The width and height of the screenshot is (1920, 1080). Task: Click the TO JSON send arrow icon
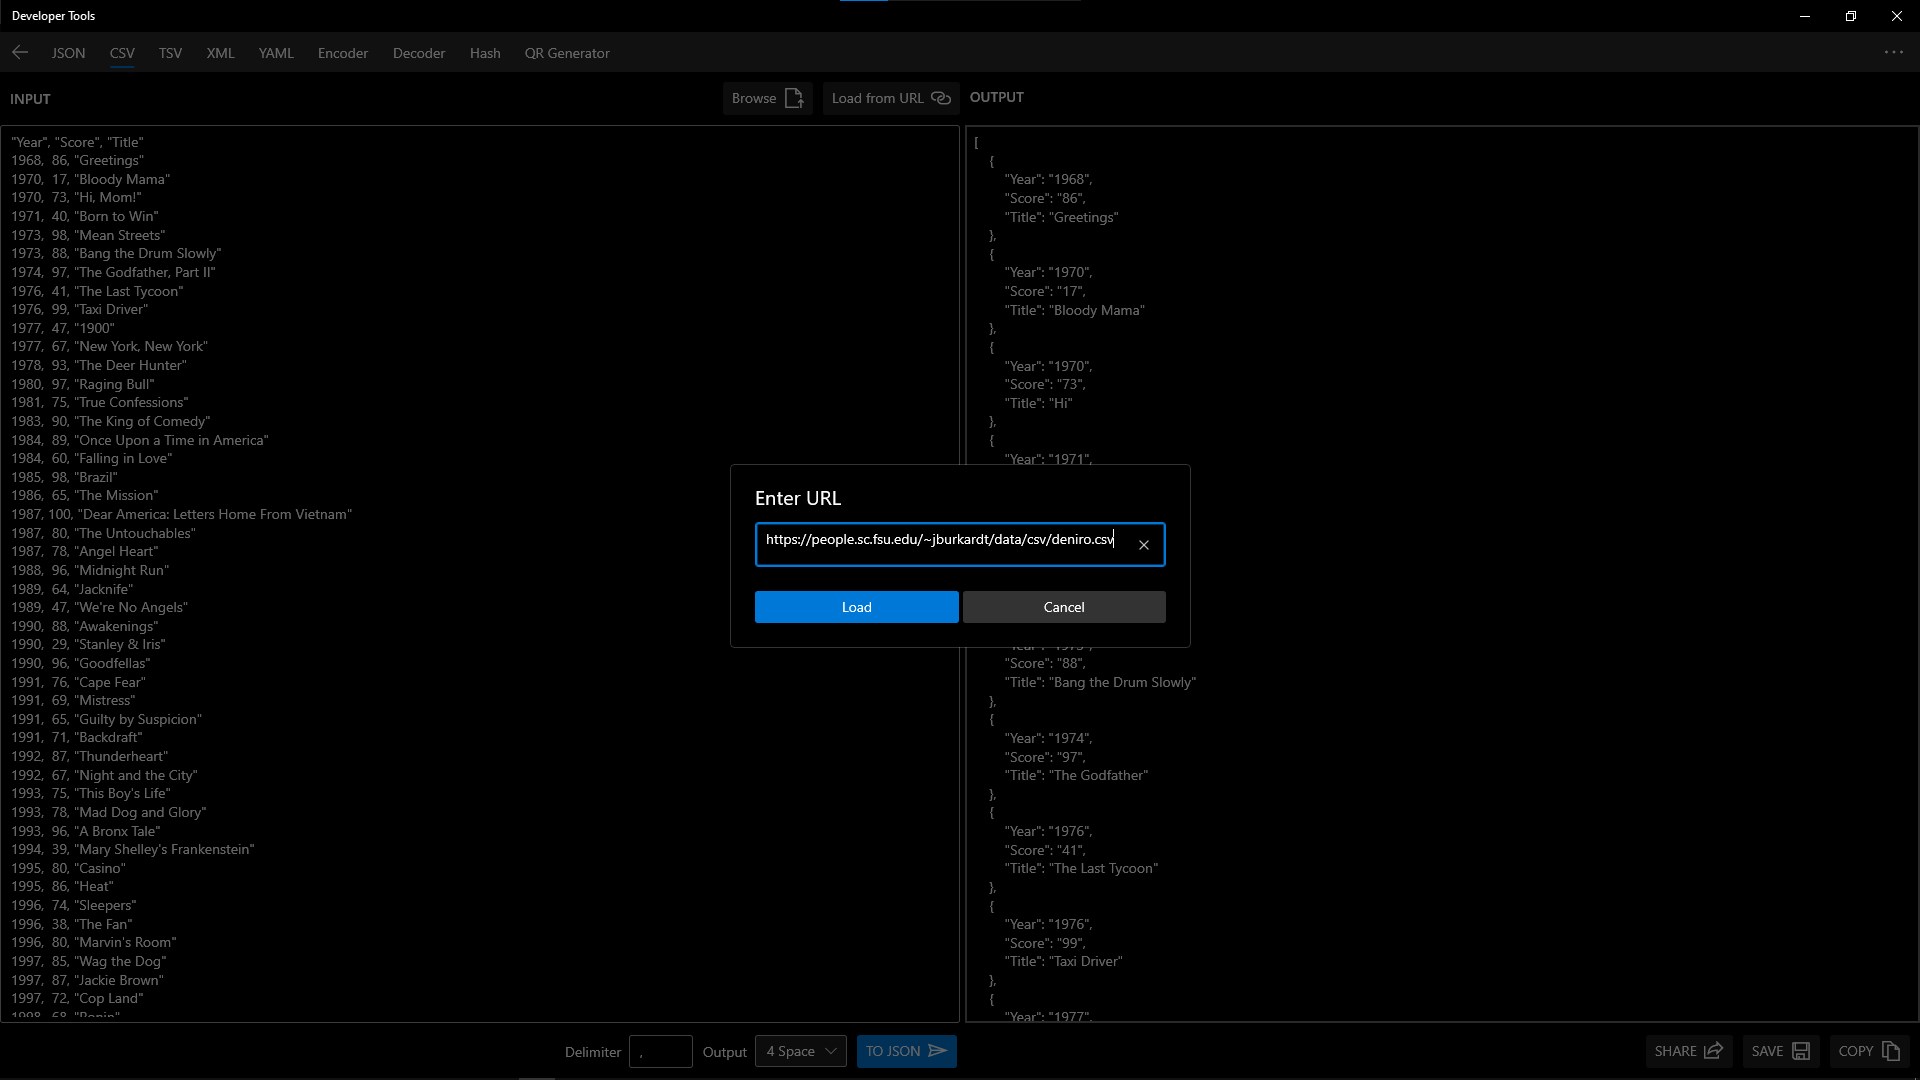[x=938, y=1051]
